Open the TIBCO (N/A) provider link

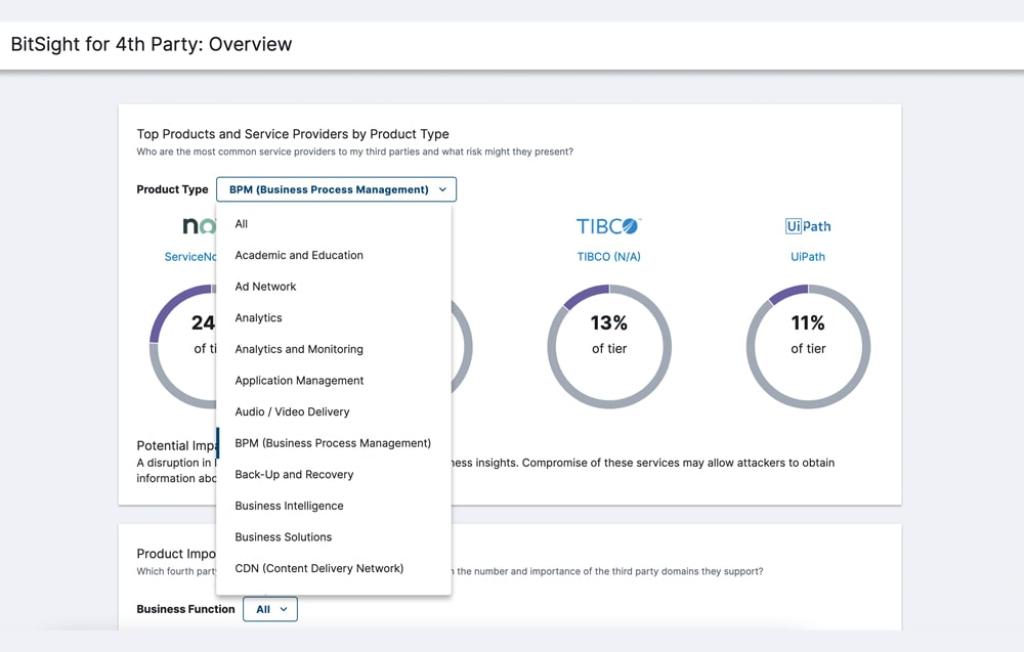point(608,257)
